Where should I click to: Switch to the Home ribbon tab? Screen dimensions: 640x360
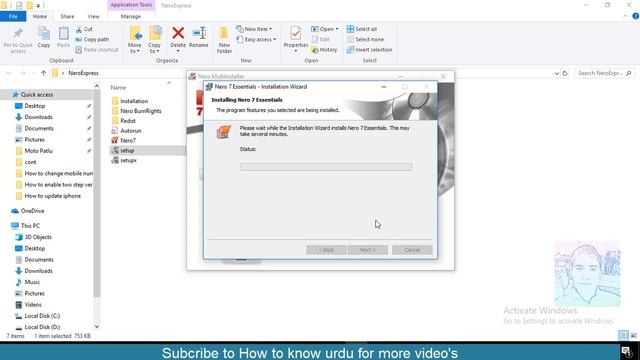point(40,16)
